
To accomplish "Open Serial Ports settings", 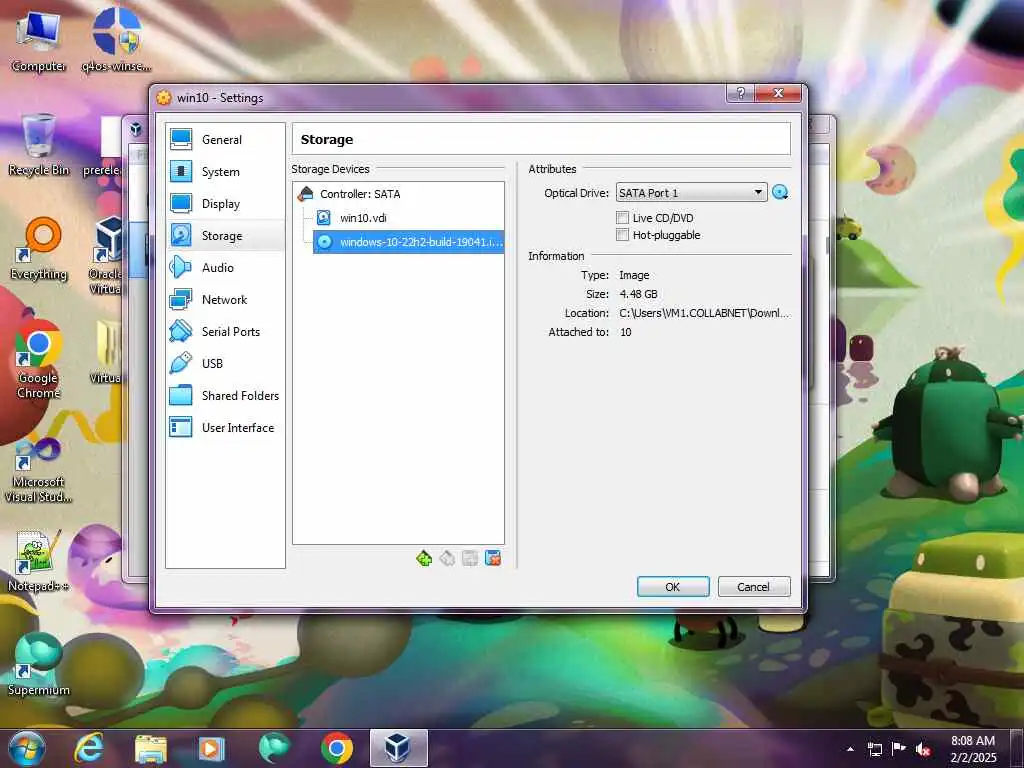I will [x=225, y=331].
